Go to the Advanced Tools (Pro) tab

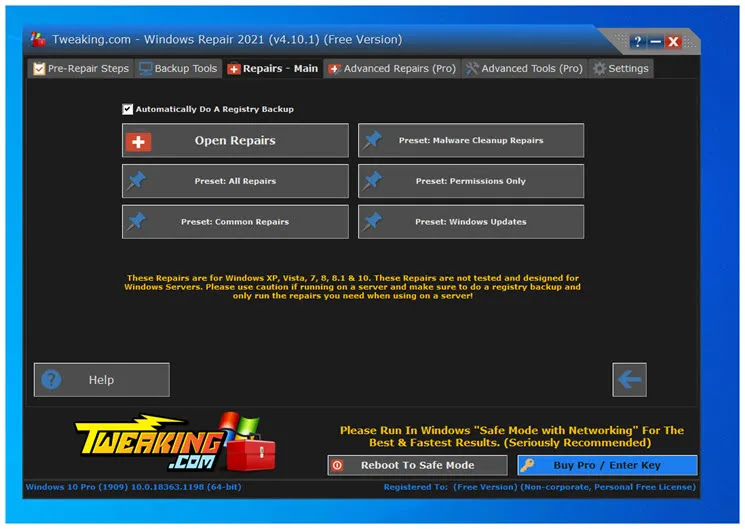525,68
